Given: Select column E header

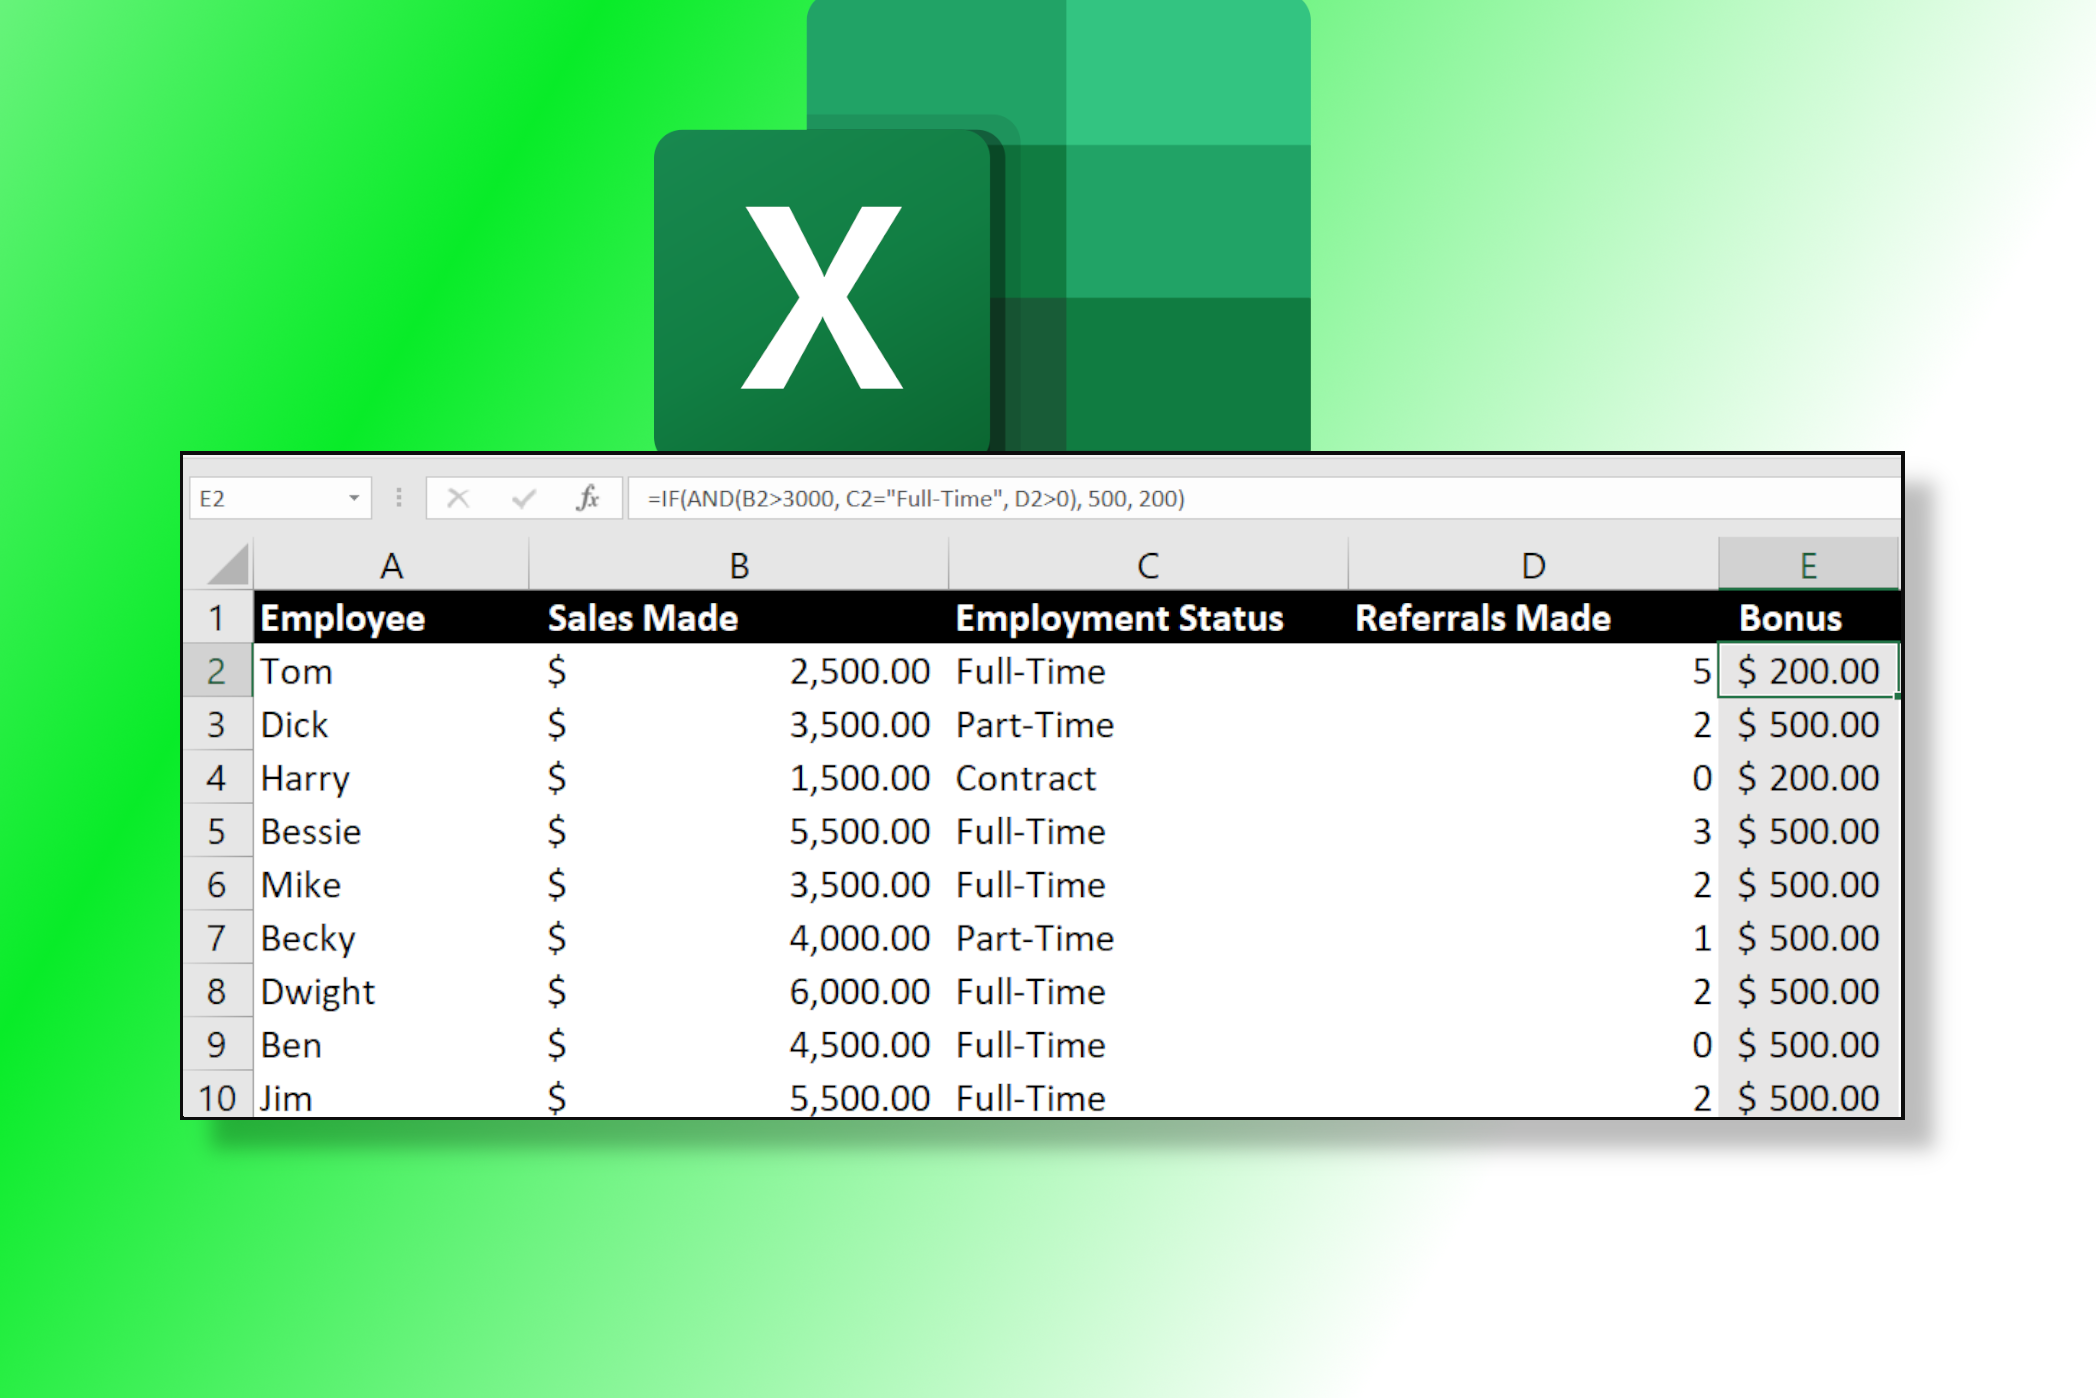Looking at the screenshot, I should click(x=1808, y=566).
